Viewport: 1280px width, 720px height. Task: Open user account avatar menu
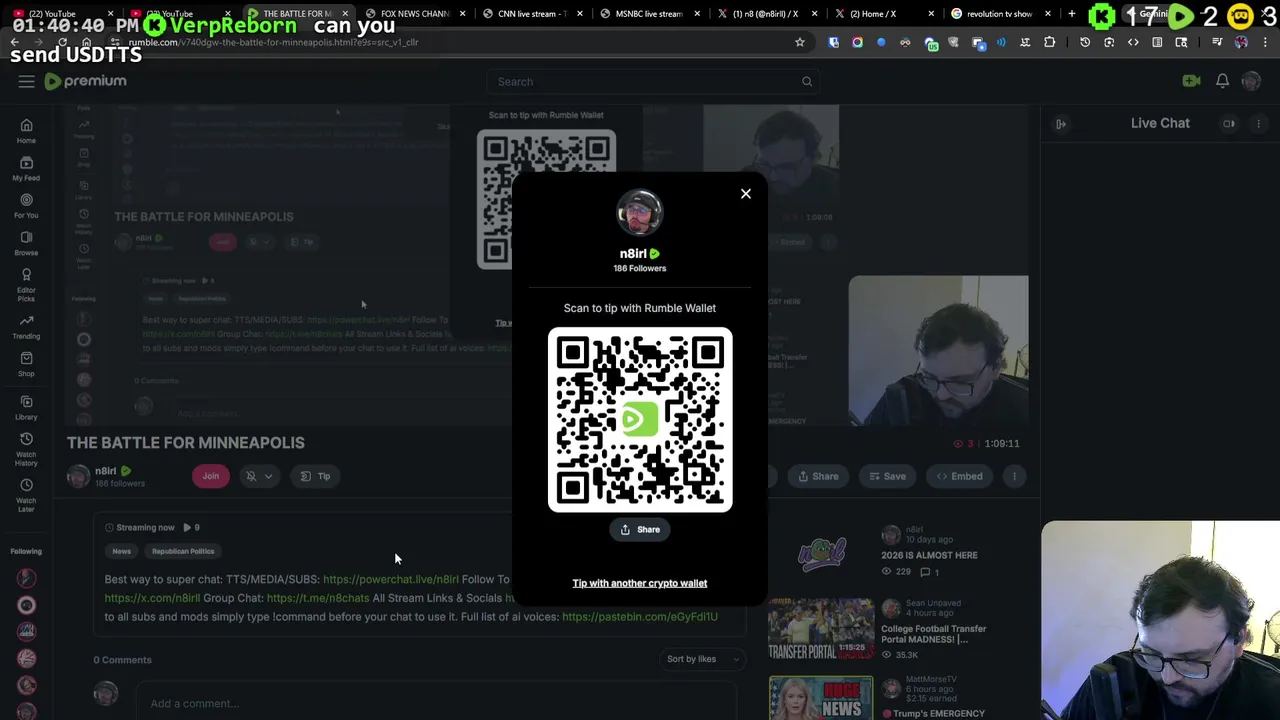click(x=1251, y=82)
